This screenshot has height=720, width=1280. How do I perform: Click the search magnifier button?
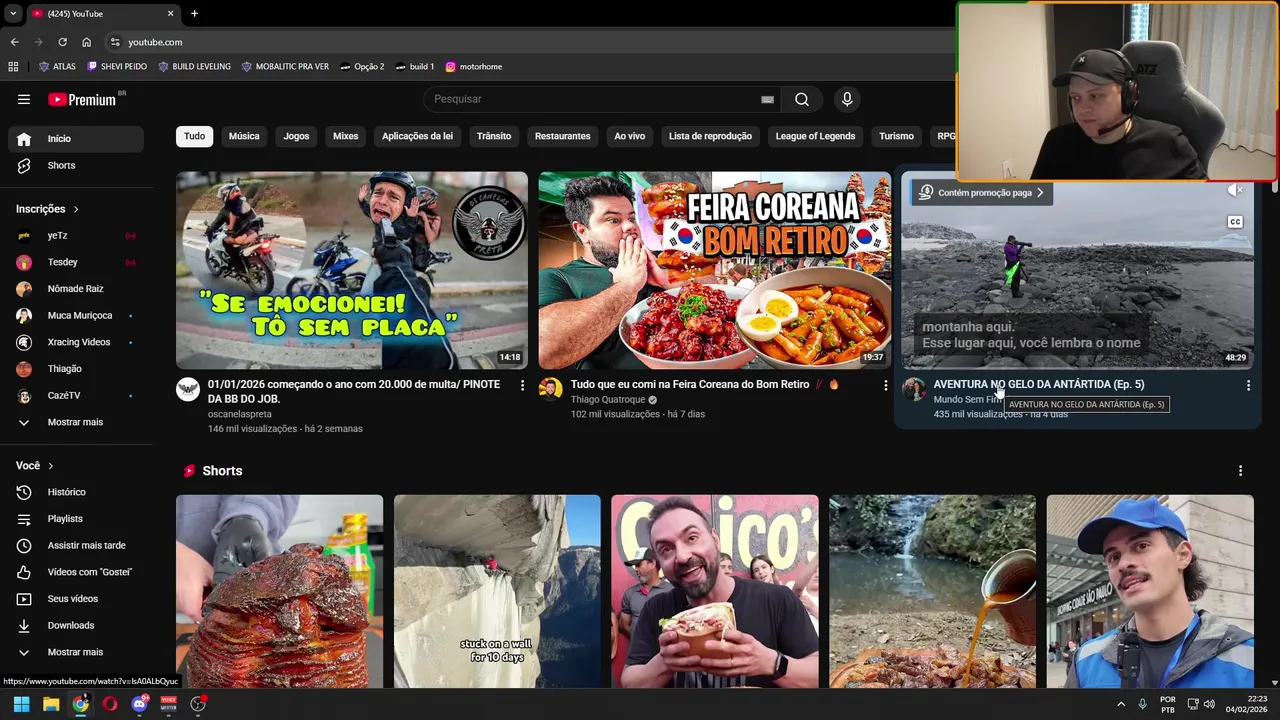[802, 99]
